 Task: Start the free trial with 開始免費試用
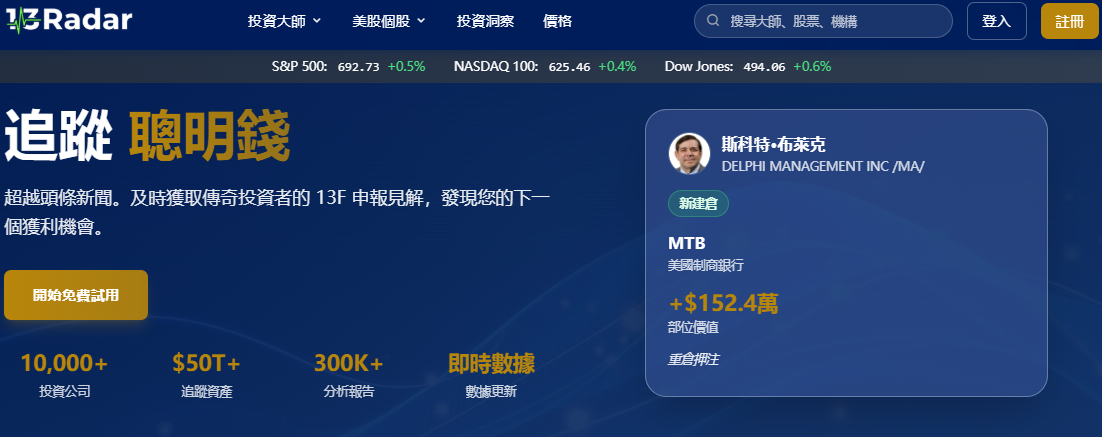click(x=76, y=295)
